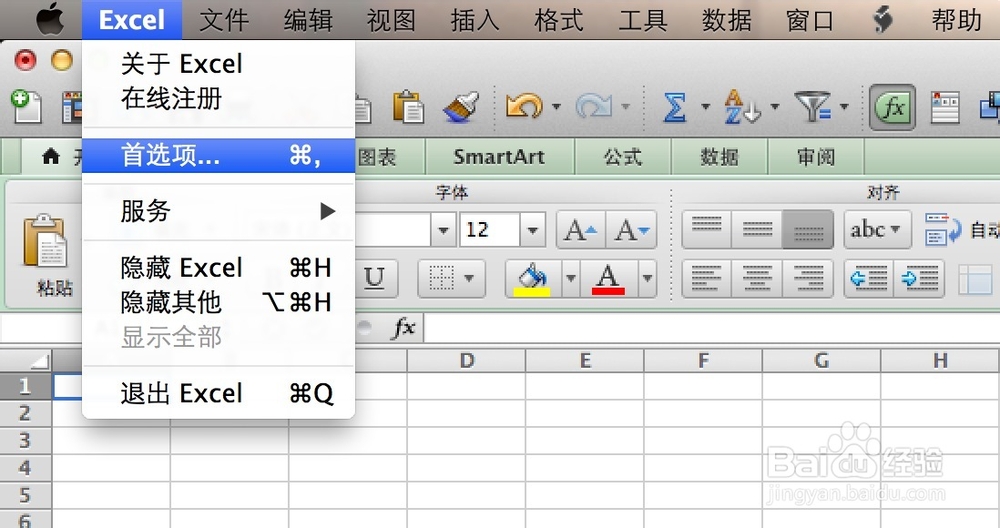Open the font name dropdown arrow
Screen dimensions: 1000x528
coord(443,230)
